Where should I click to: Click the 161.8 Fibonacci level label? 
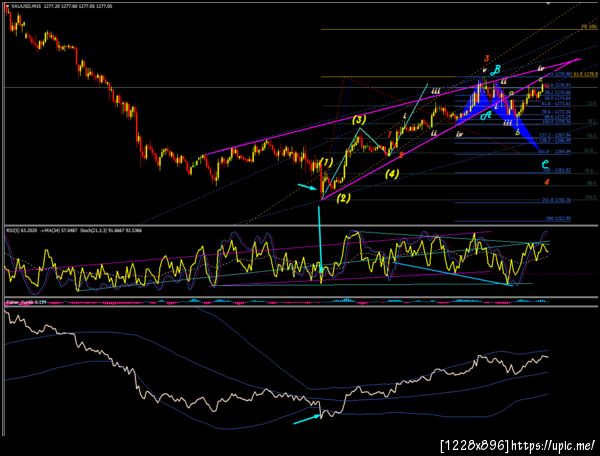coord(554,152)
